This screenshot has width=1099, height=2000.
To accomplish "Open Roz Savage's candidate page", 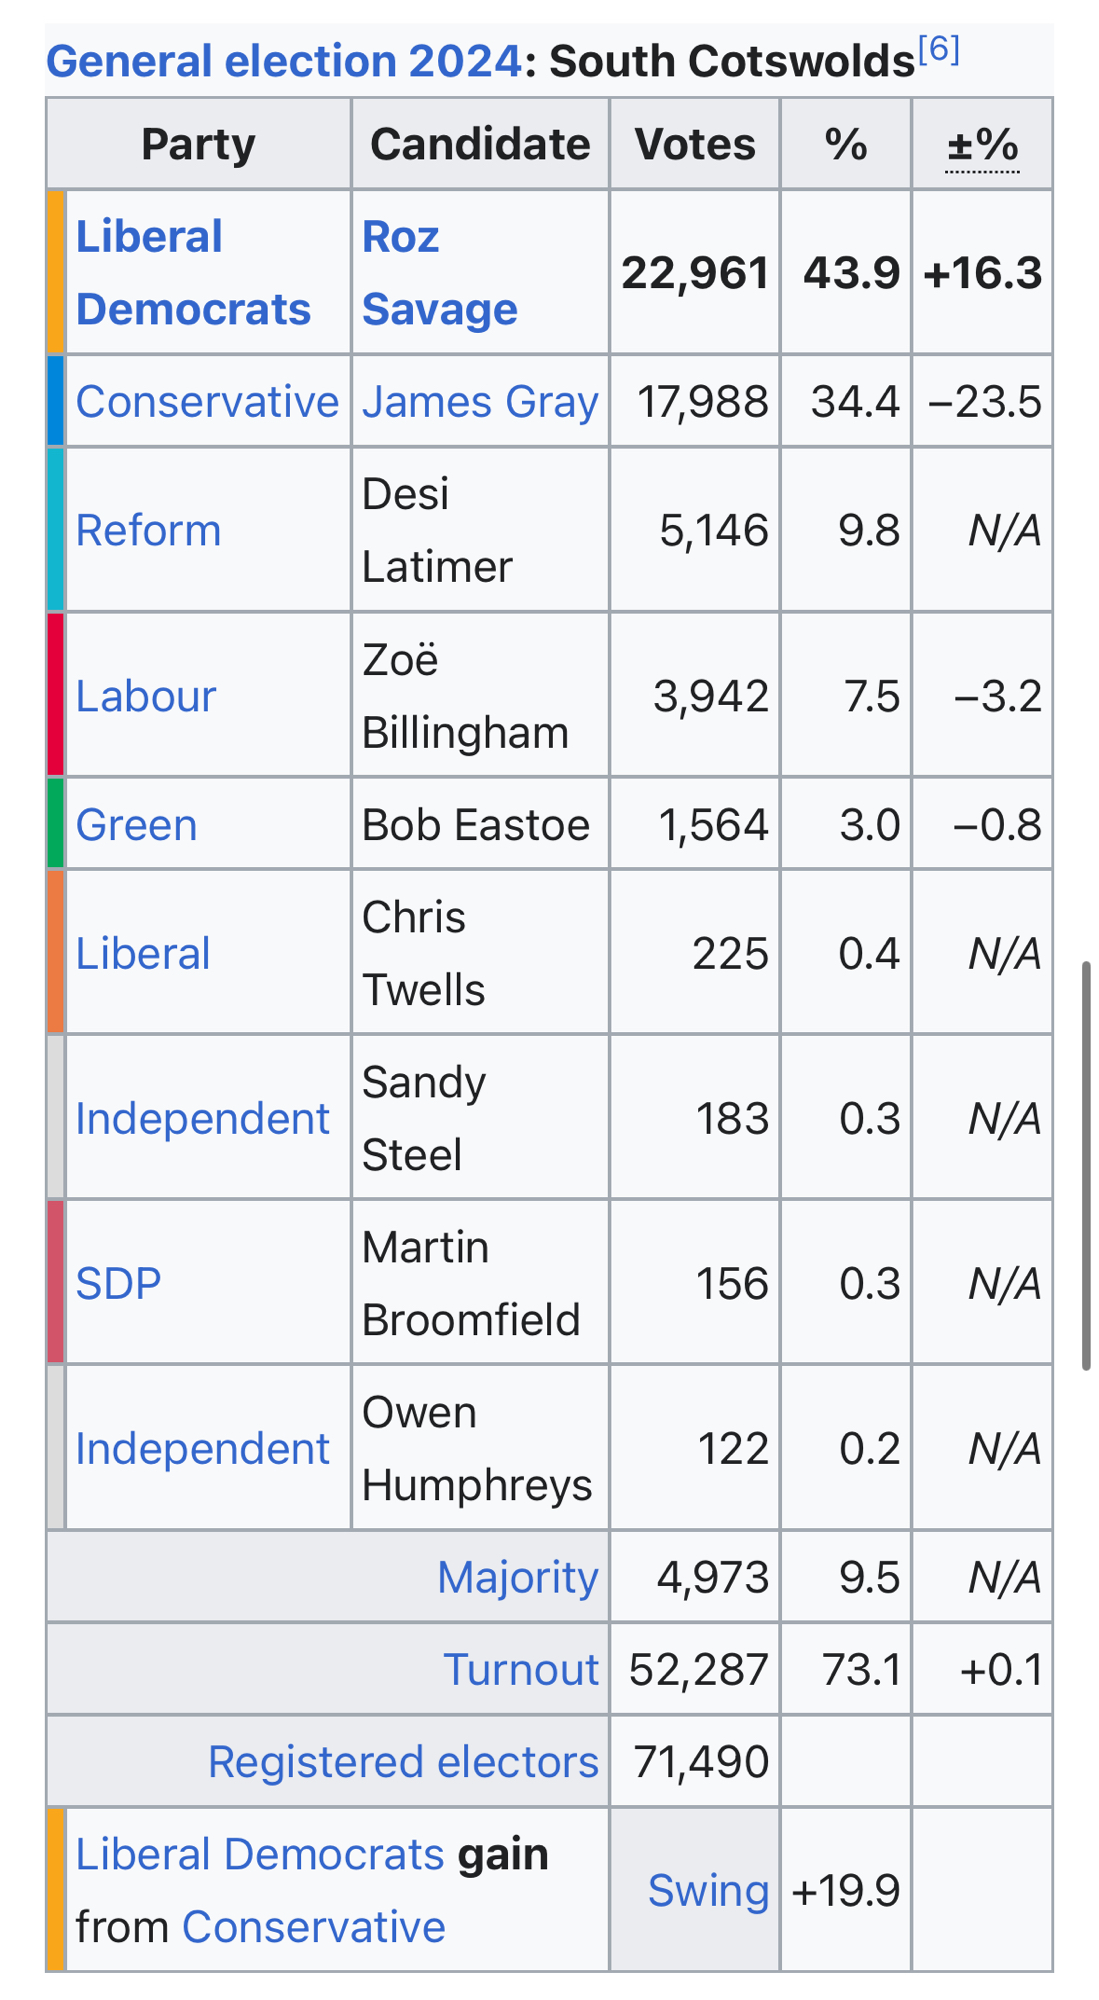I will pos(438,273).
